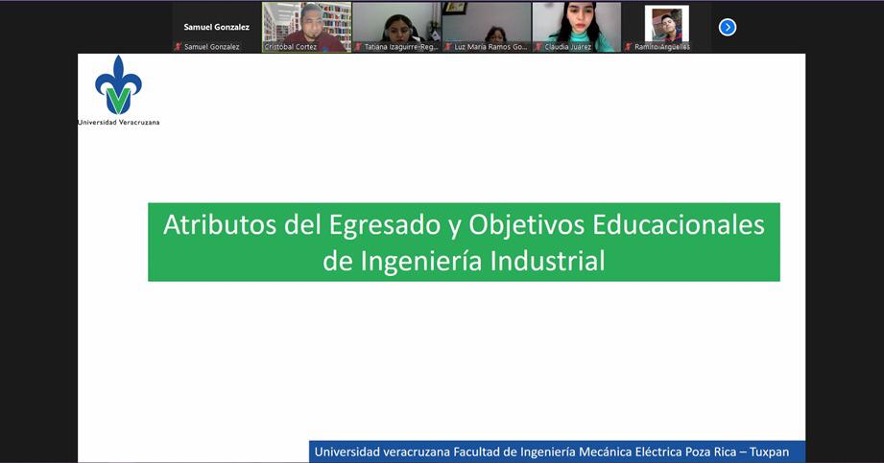Click Ramiro Argüelles's muted microphone icon
Screen dimensions: 884x464
[x=628, y=47]
